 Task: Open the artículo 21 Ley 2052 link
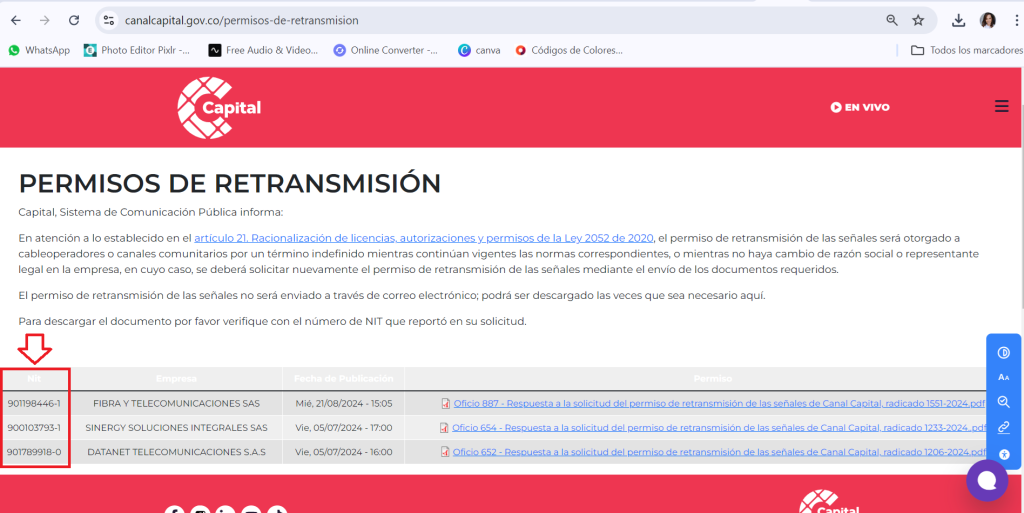coord(423,237)
